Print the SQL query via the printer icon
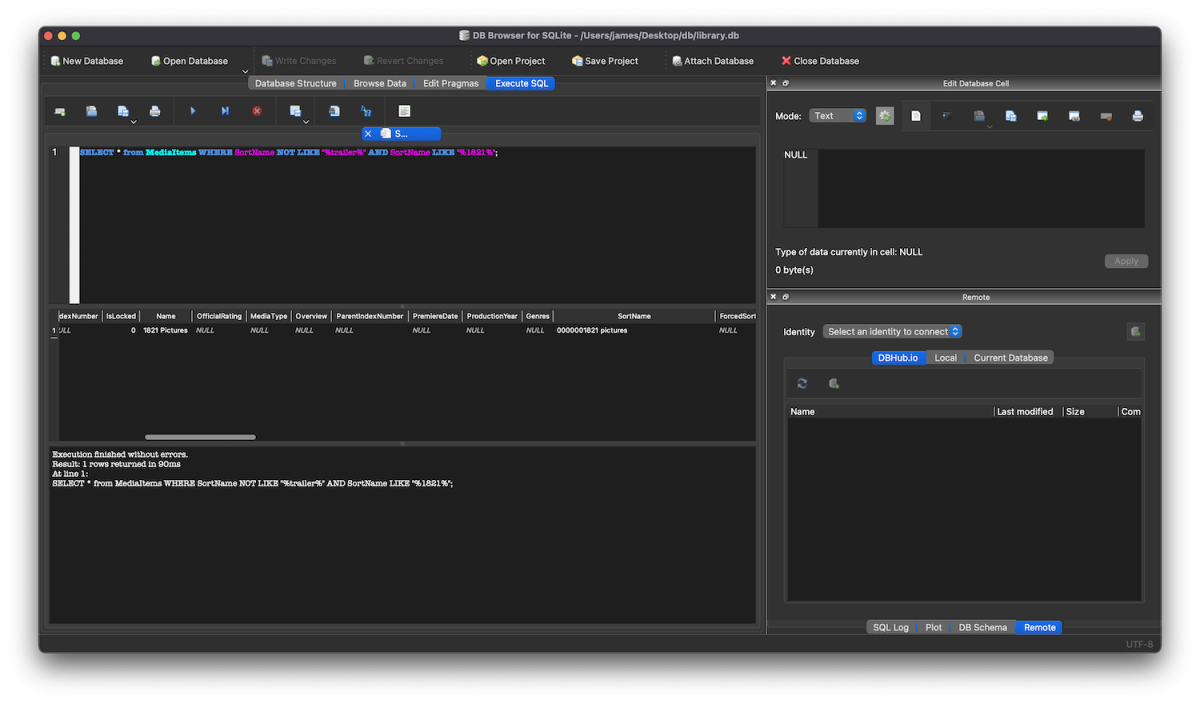1200x704 pixels. [155, 111]
